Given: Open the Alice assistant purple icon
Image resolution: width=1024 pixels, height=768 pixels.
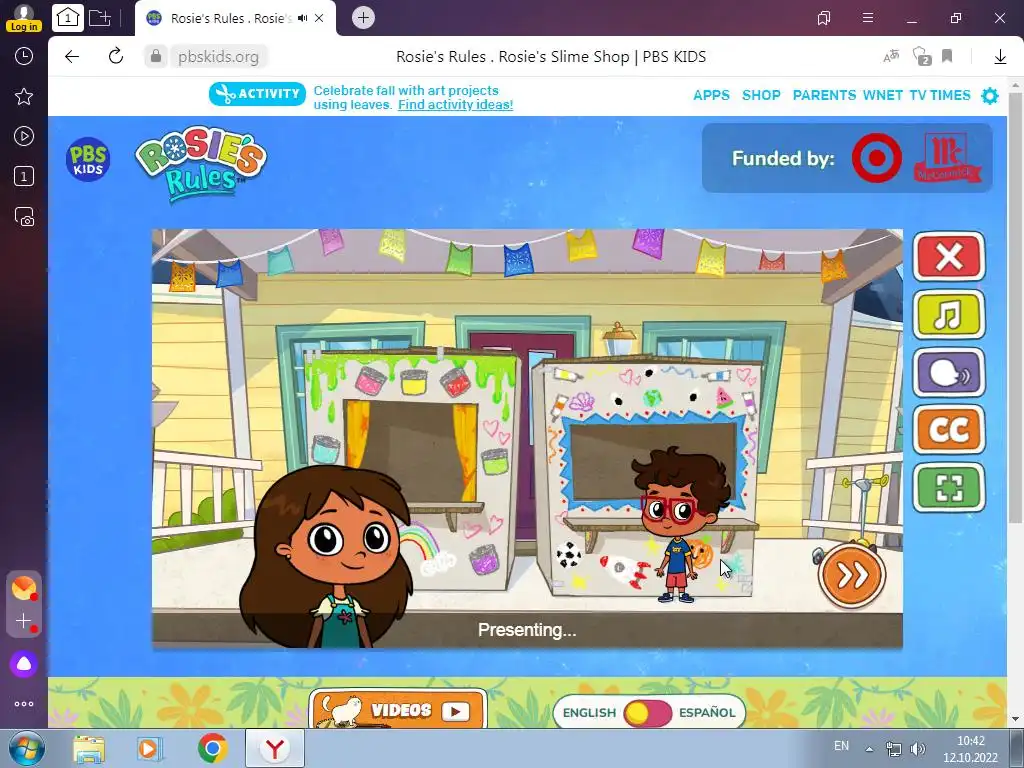Looking at the screenshot, I should pyautogui.click(x=24, y=664).
